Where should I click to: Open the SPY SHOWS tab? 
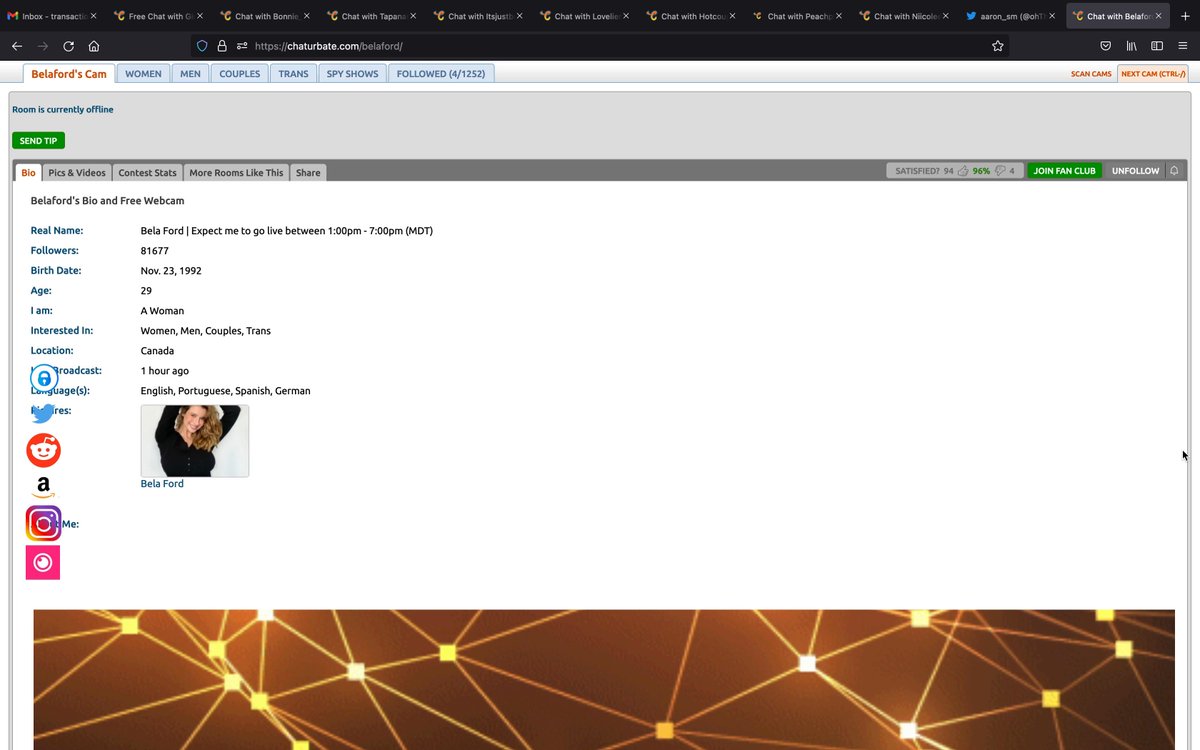click(352, 74)
